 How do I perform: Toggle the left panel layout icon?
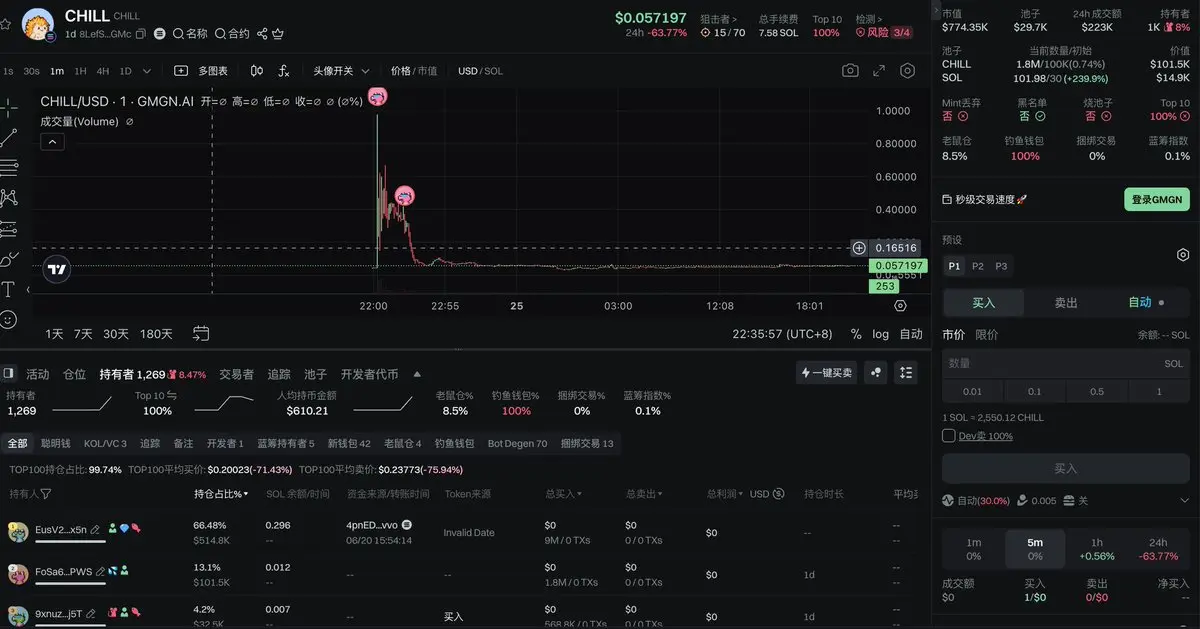pyautogui.click(x=9, y=373)
